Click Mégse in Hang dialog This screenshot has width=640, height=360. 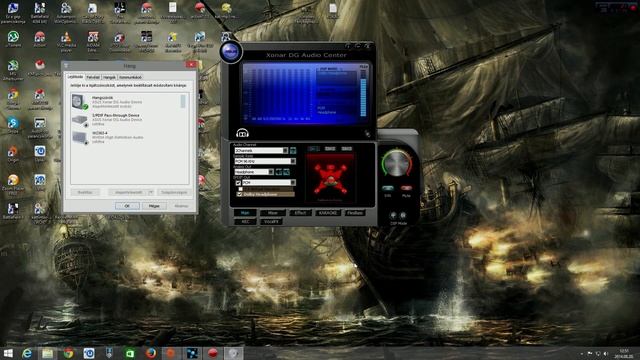(x=154, y=206)
